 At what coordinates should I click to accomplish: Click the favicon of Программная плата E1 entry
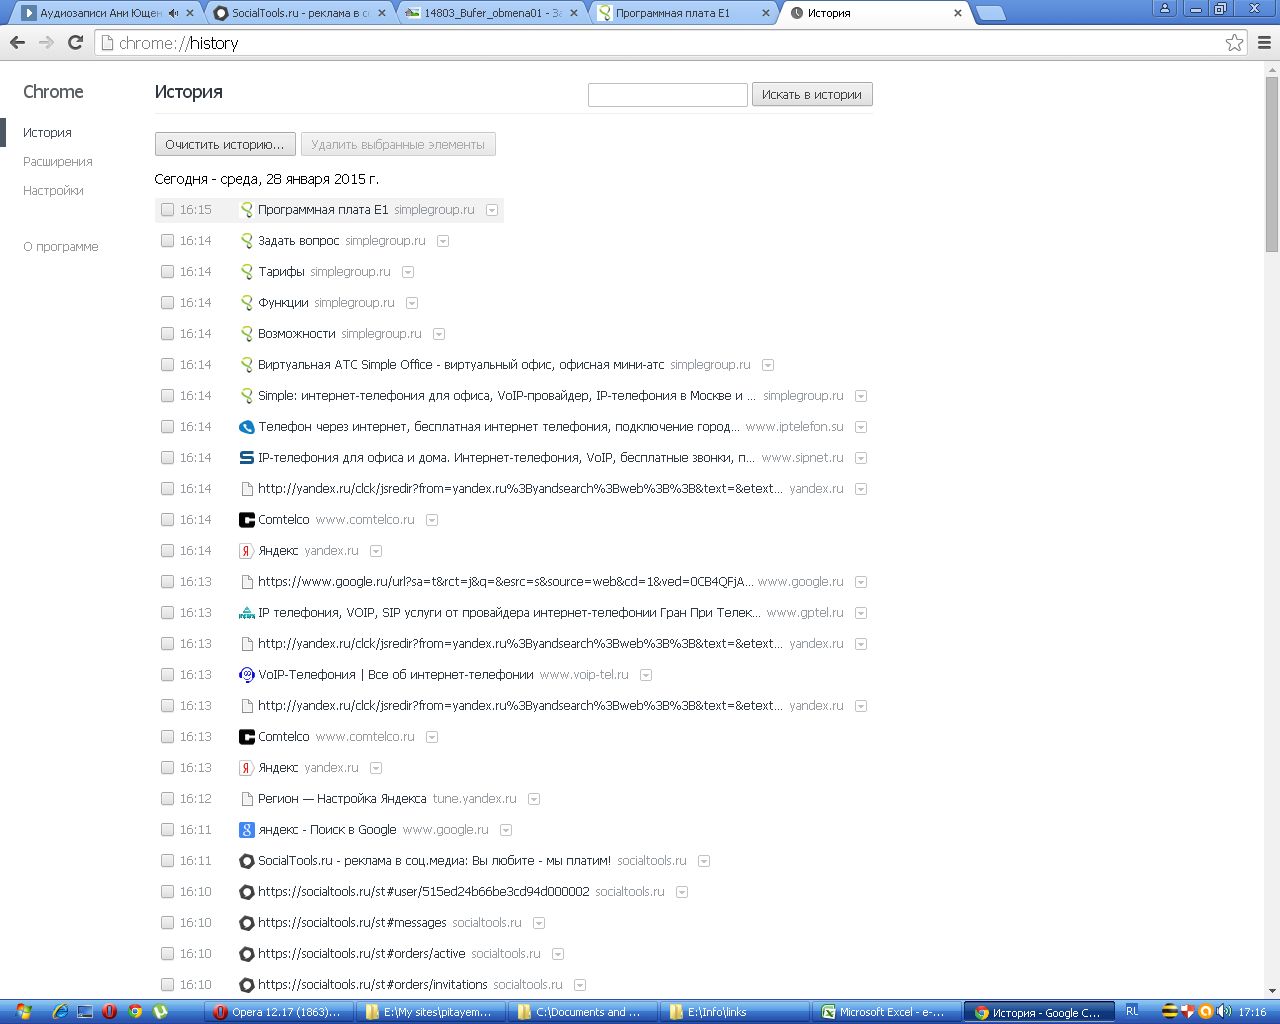coord(247,210)
